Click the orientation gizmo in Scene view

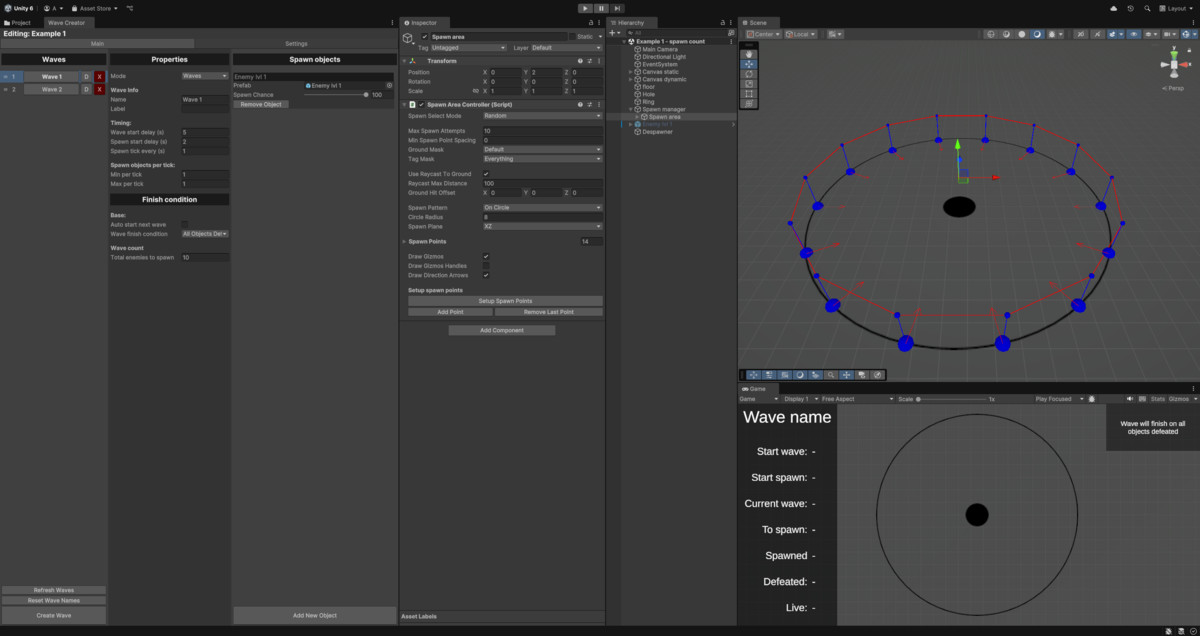(1175, 65)
